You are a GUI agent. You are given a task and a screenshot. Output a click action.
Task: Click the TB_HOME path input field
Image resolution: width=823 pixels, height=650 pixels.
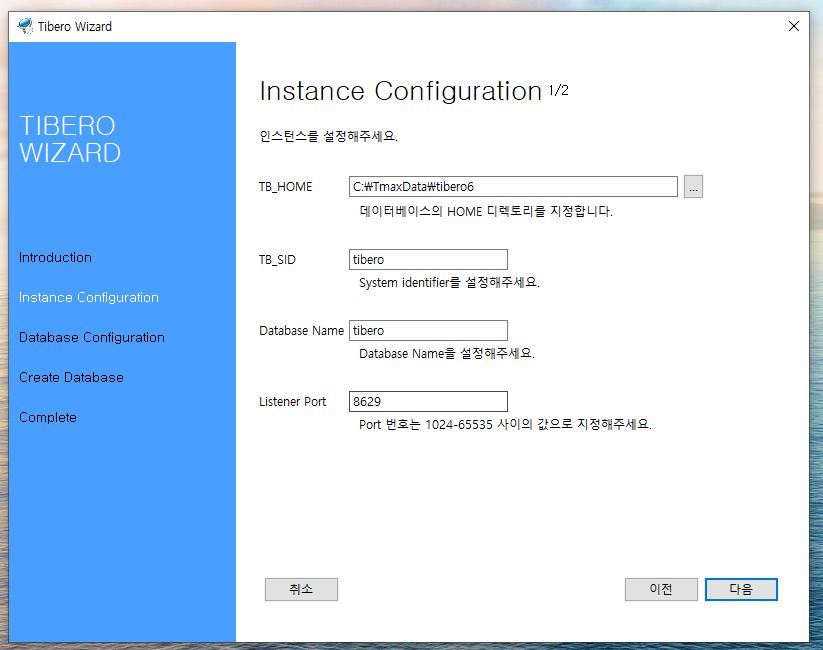513,187
